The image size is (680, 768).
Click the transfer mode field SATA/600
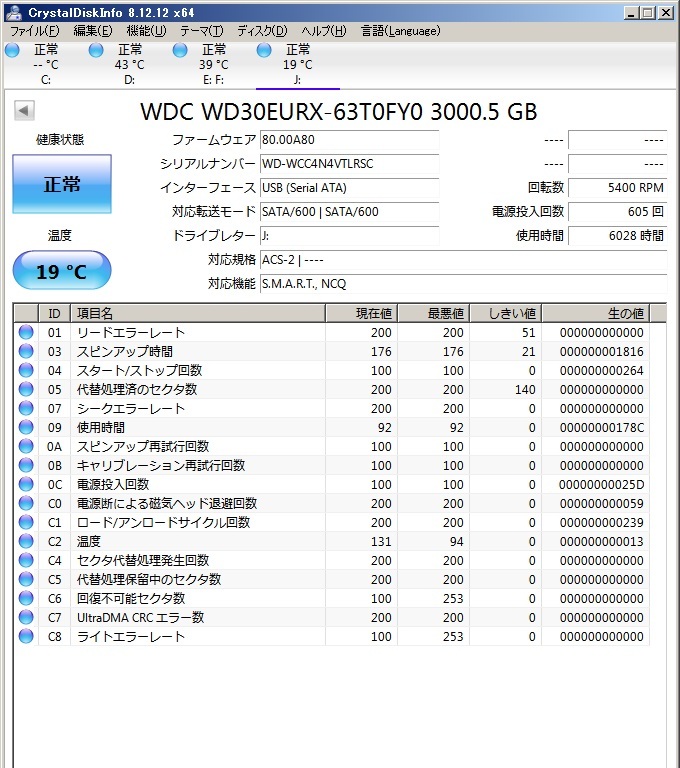pyautogui.click(x=349, y=212)
